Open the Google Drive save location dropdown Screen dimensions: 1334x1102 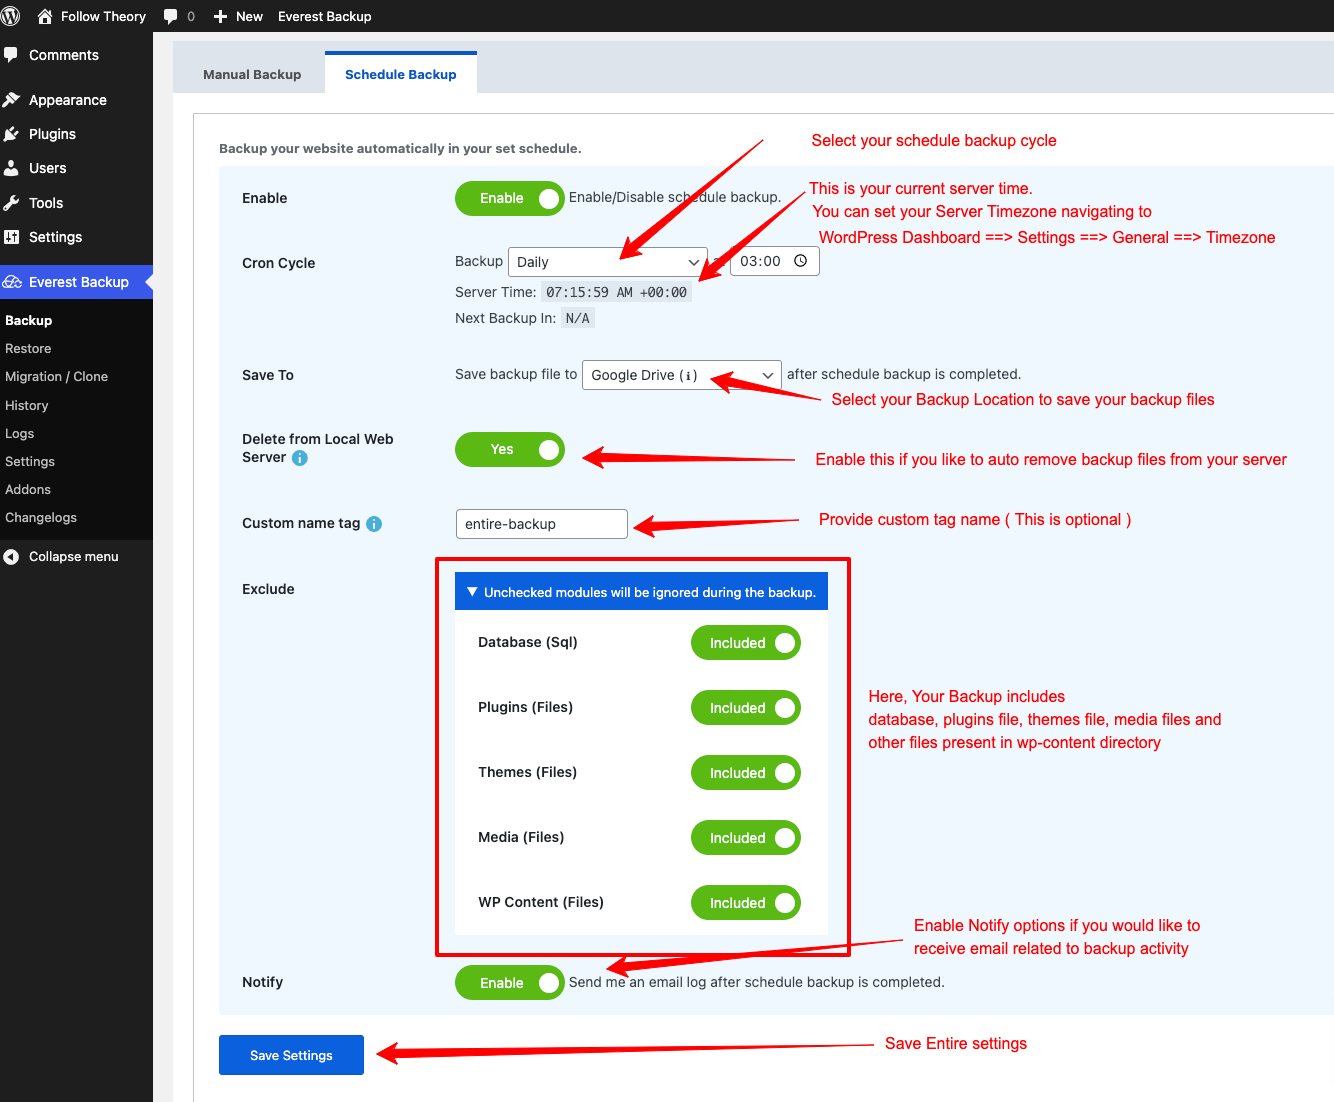click(681, 375)
